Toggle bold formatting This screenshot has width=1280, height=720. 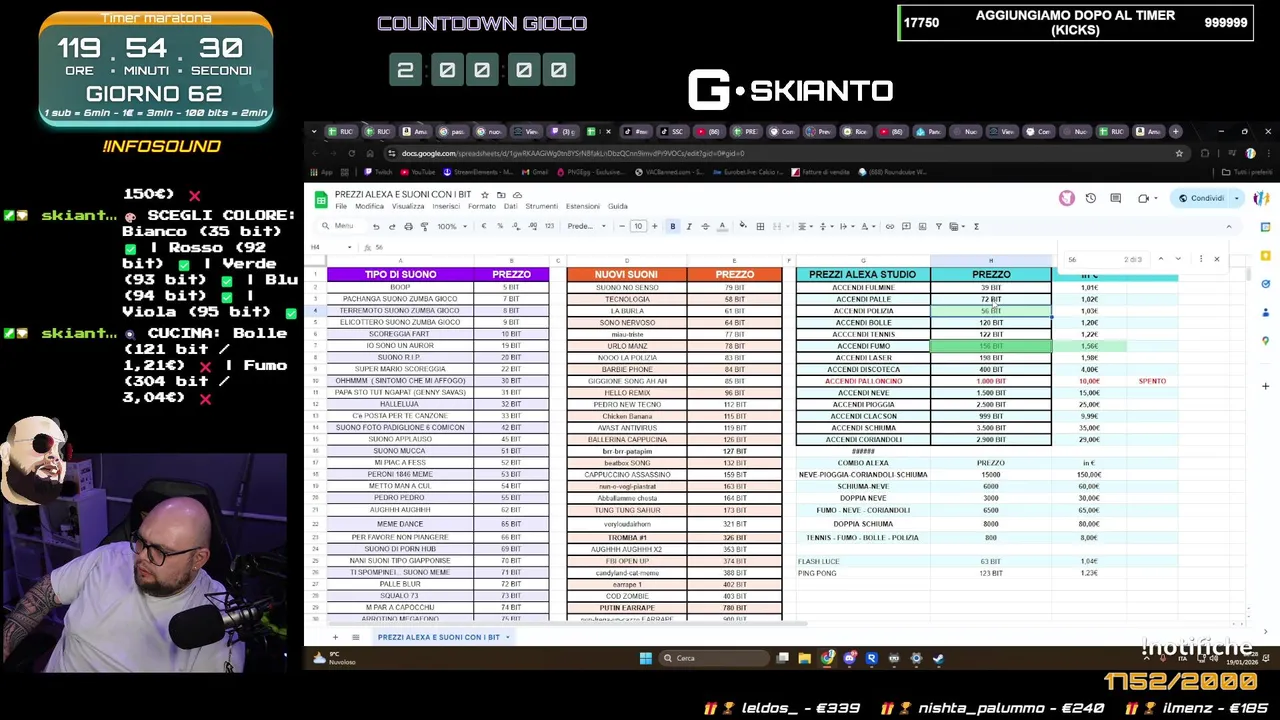pos(672,226)
